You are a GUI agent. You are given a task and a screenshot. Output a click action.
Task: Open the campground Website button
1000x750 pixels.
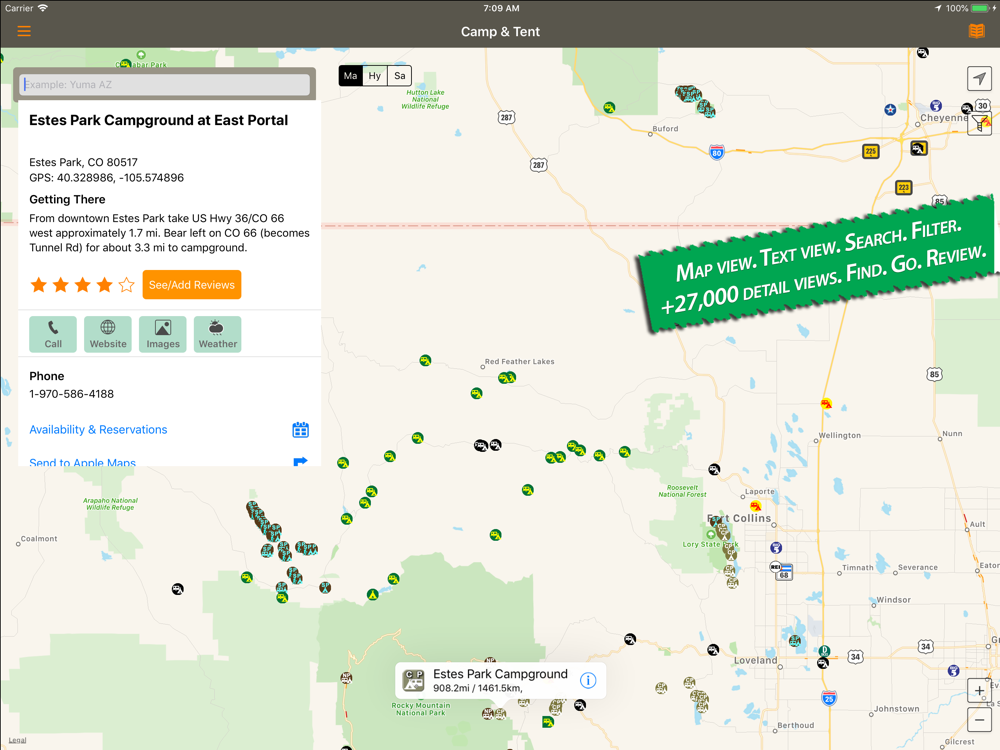[x=108, y=334]
